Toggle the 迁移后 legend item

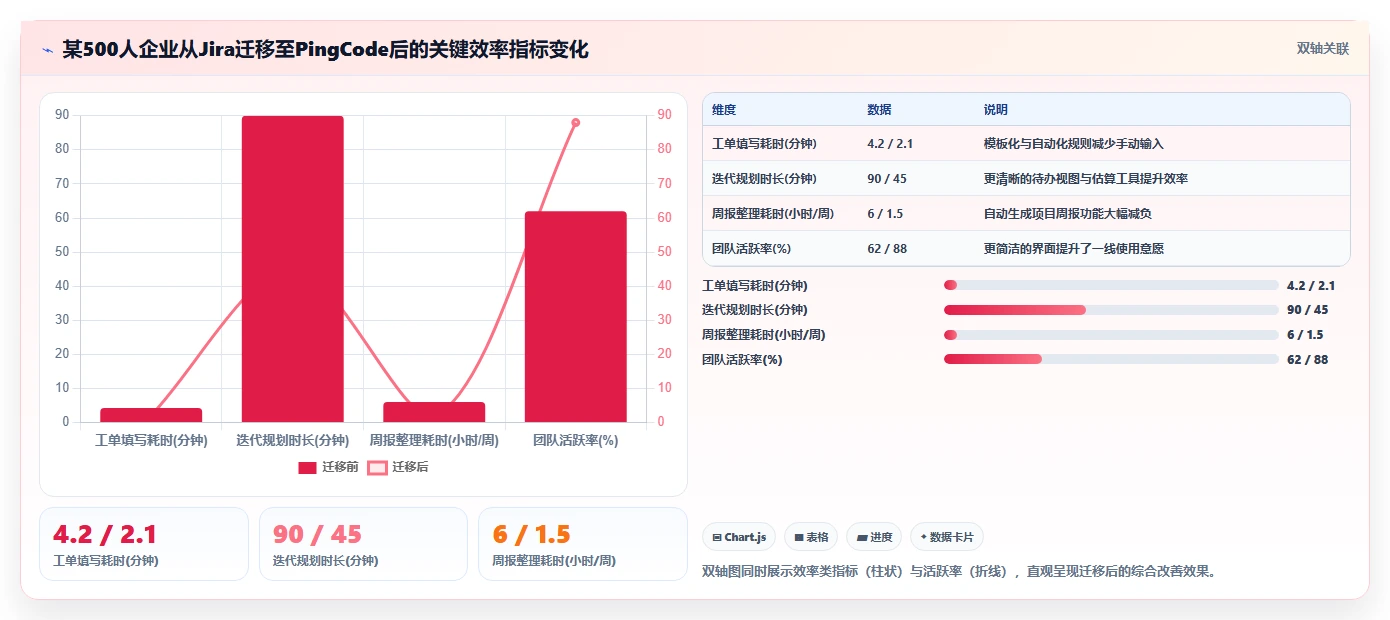tap(398, 467)
